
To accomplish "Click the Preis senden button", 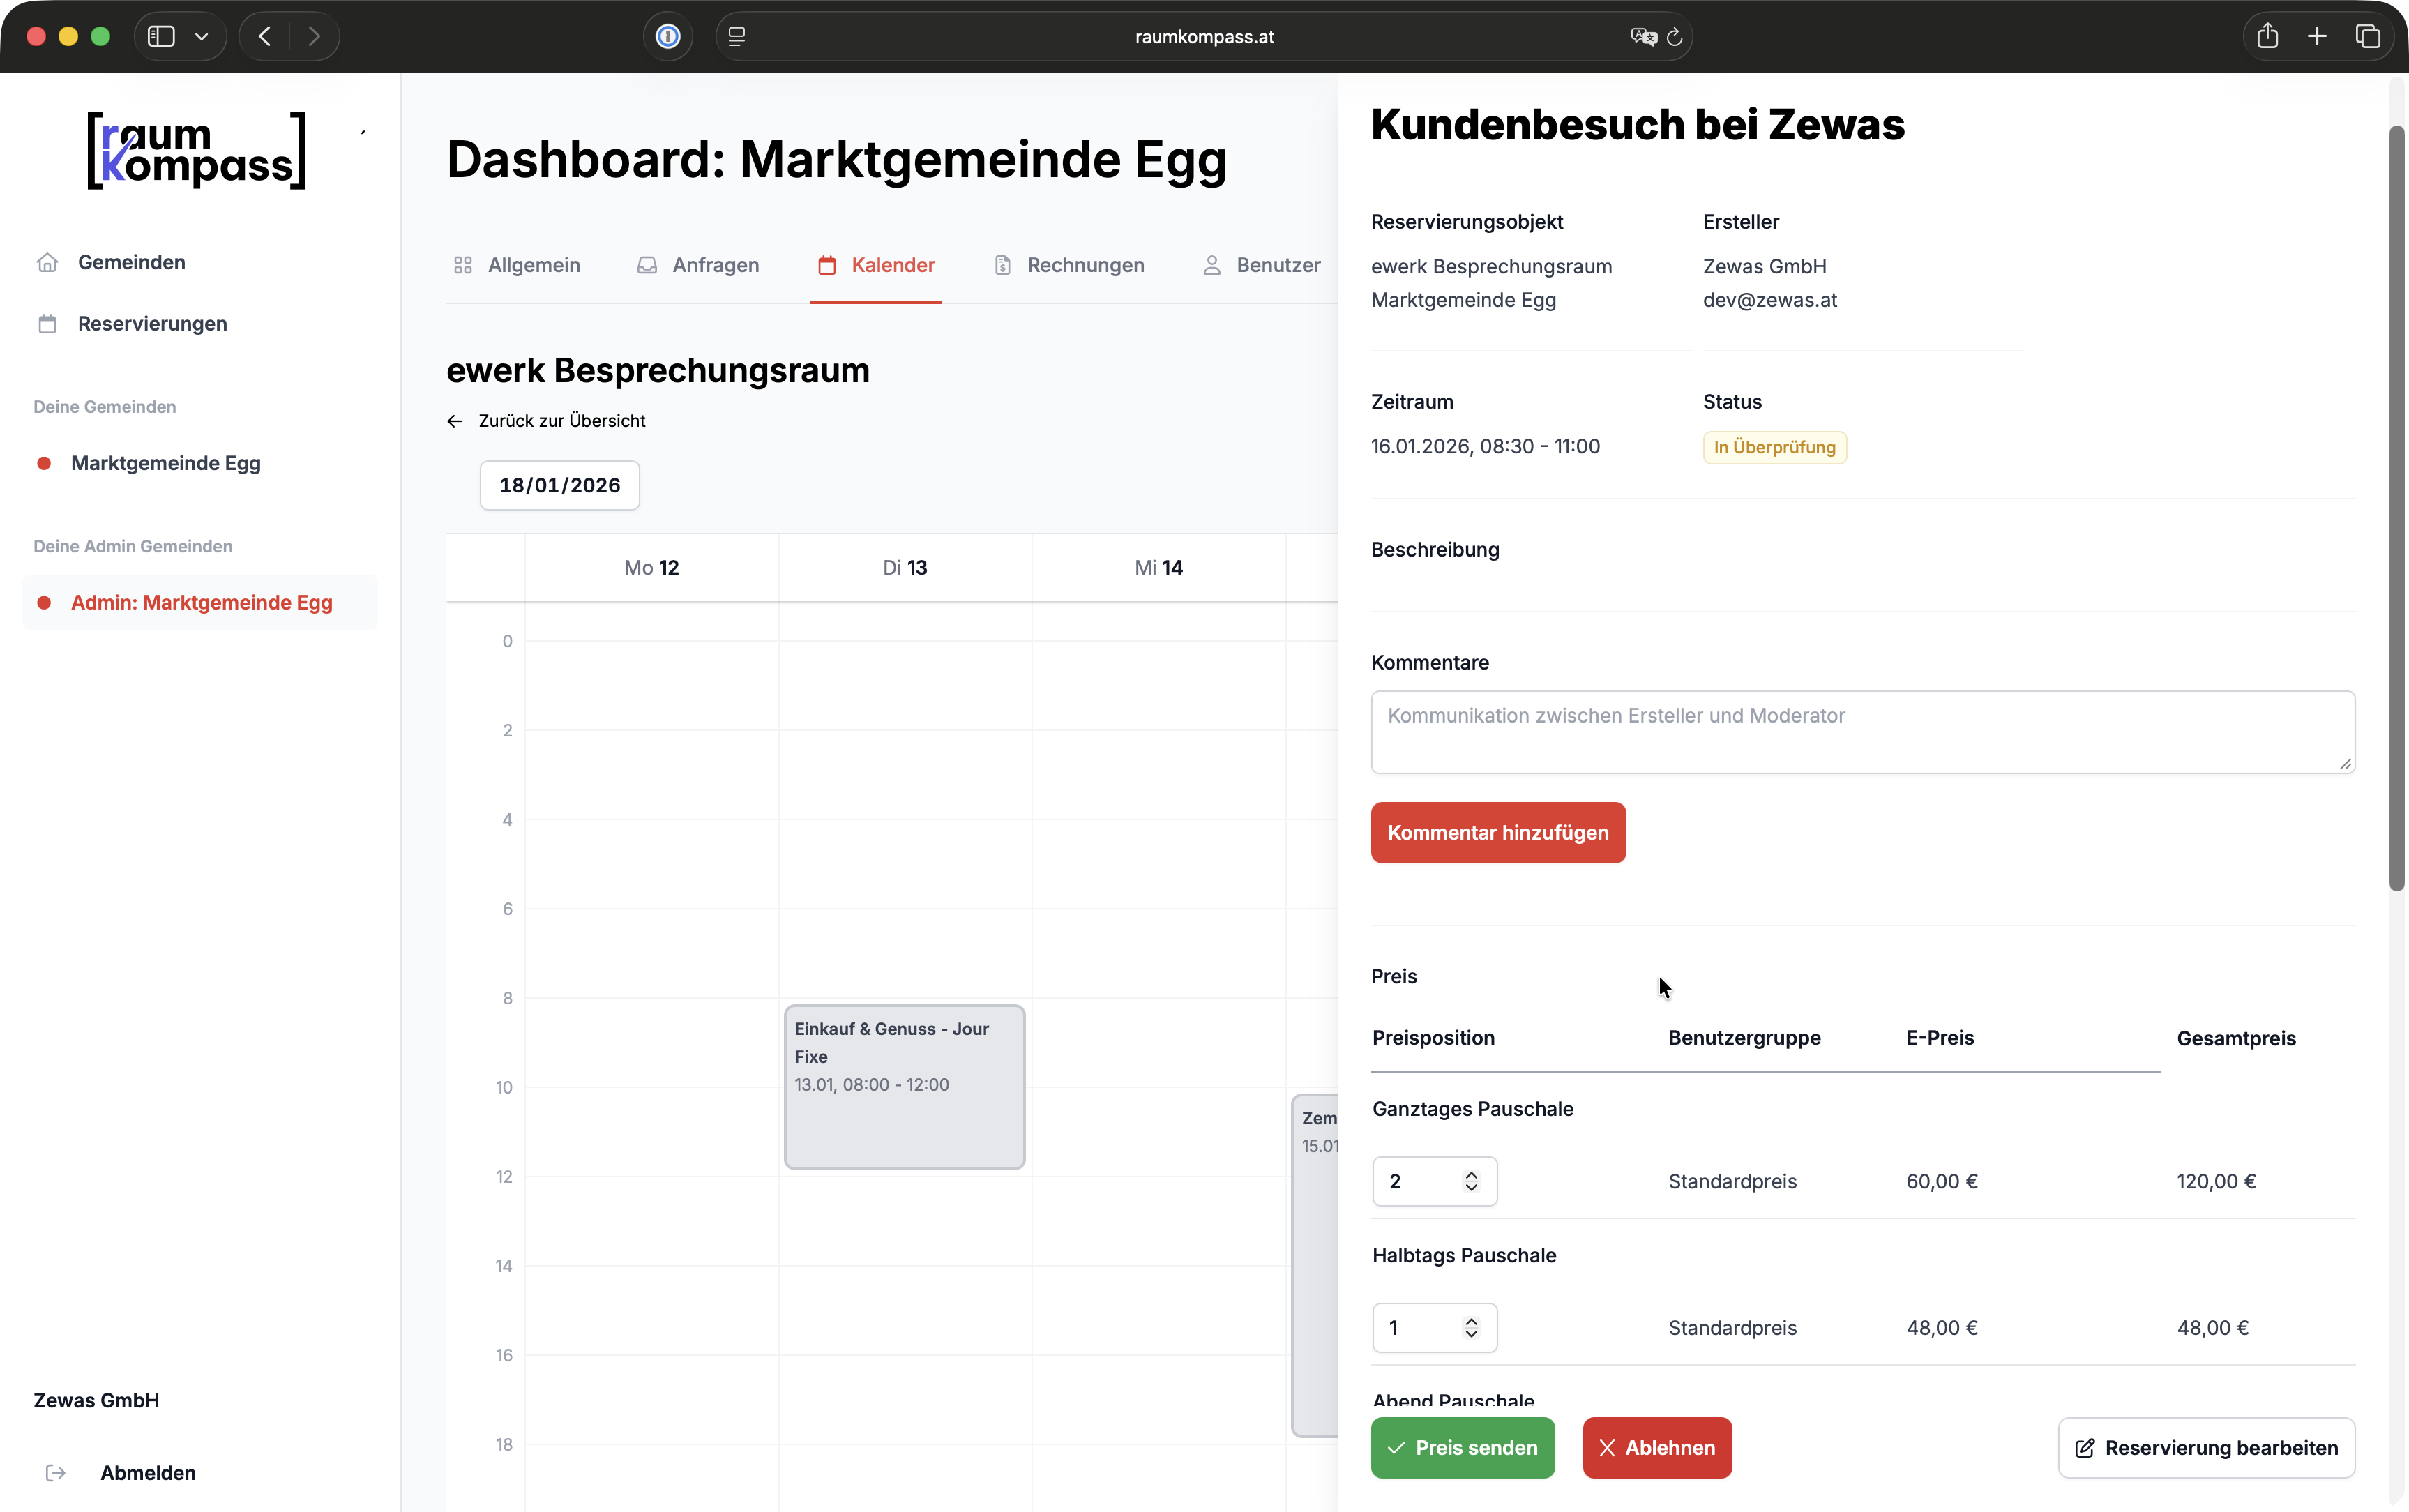I will [x=1461, y=1447].
